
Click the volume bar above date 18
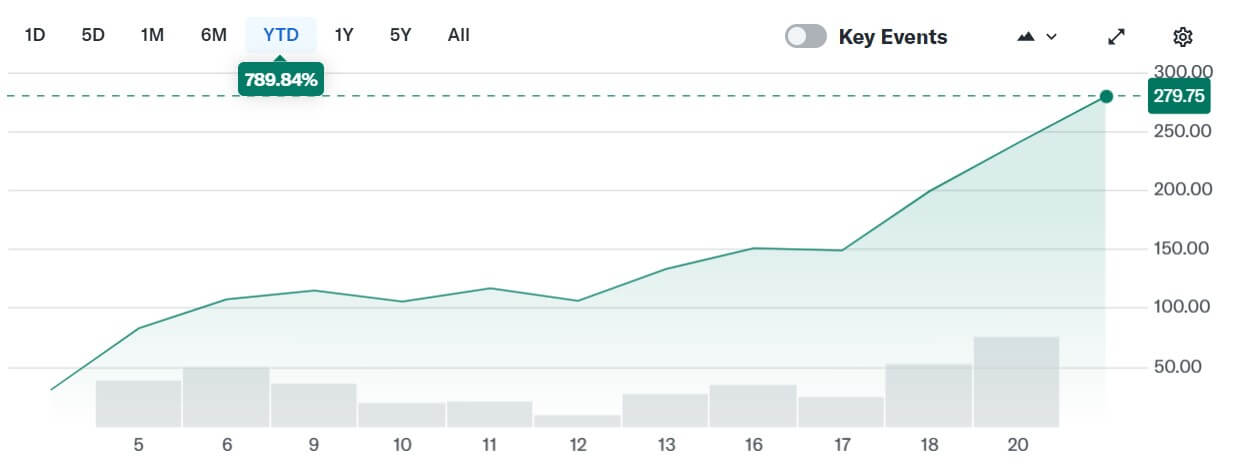click(x=929, y=395)
